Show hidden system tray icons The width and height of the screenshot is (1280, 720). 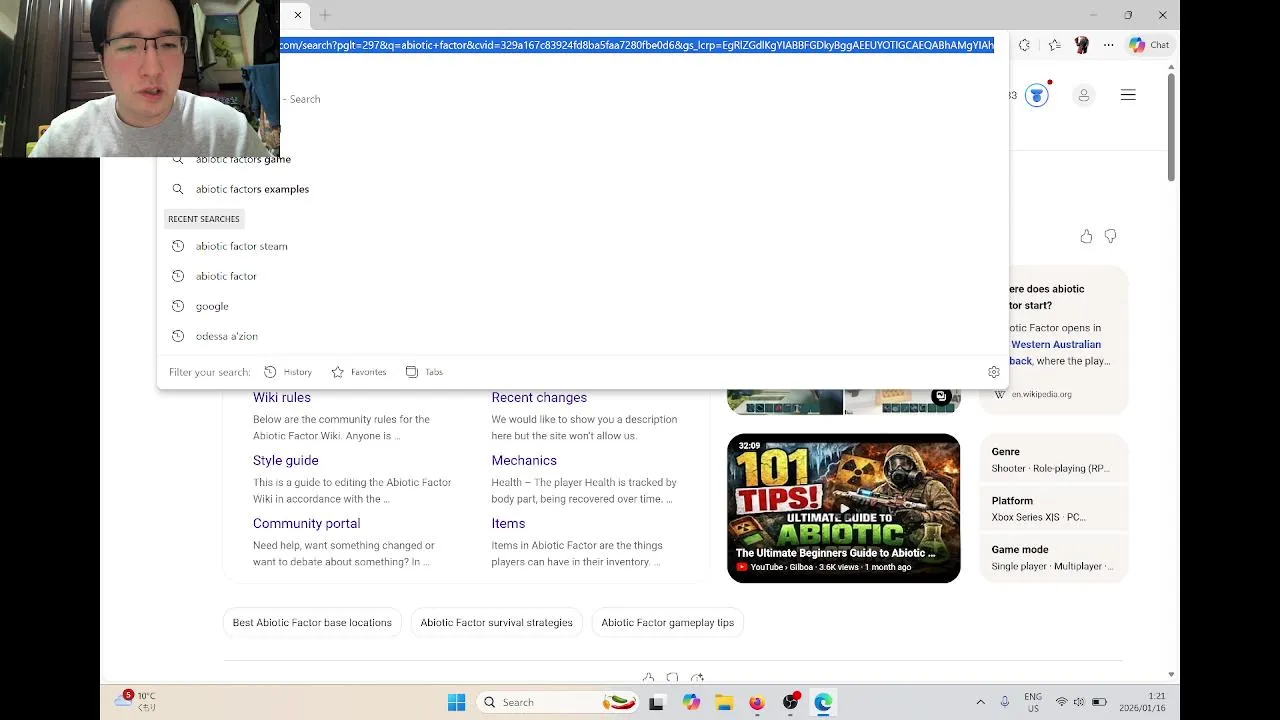tap(980, 702)
